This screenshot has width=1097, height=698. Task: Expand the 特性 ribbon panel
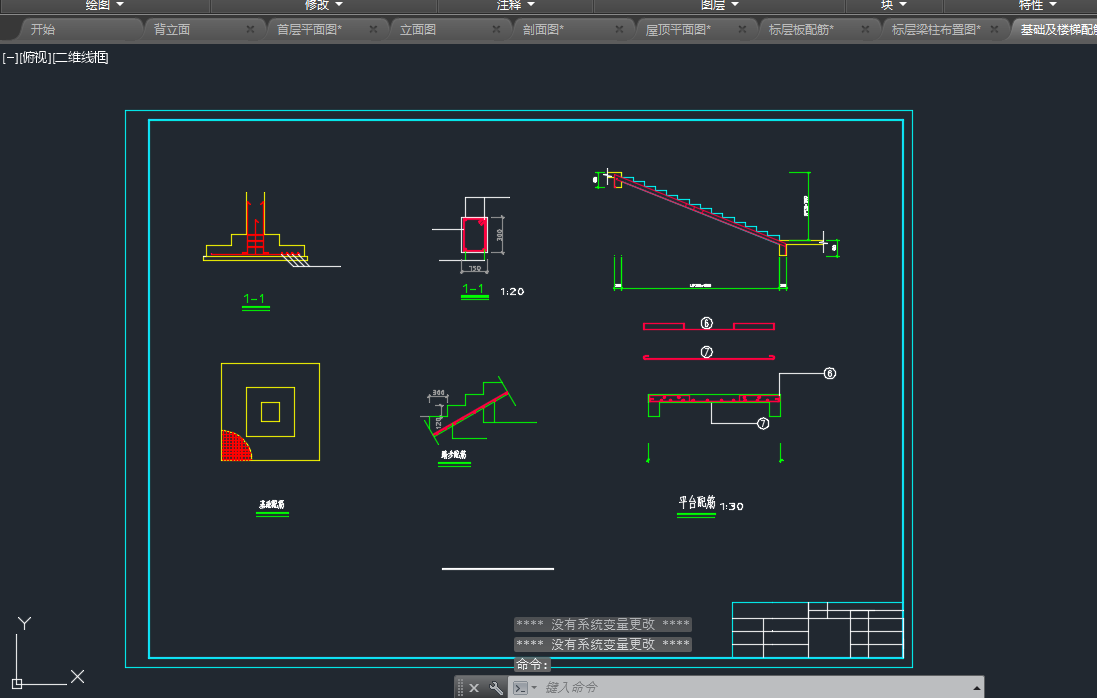click(x=1038, y=5)
